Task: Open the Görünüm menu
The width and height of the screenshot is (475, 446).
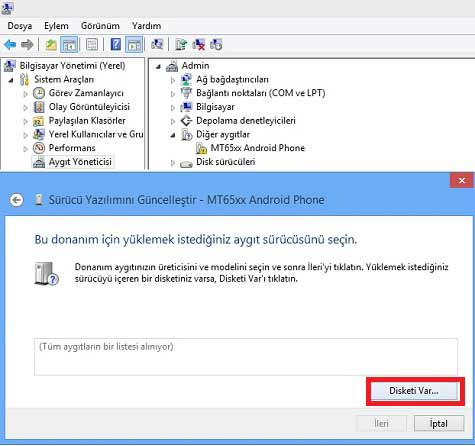Action: (100, 26)
